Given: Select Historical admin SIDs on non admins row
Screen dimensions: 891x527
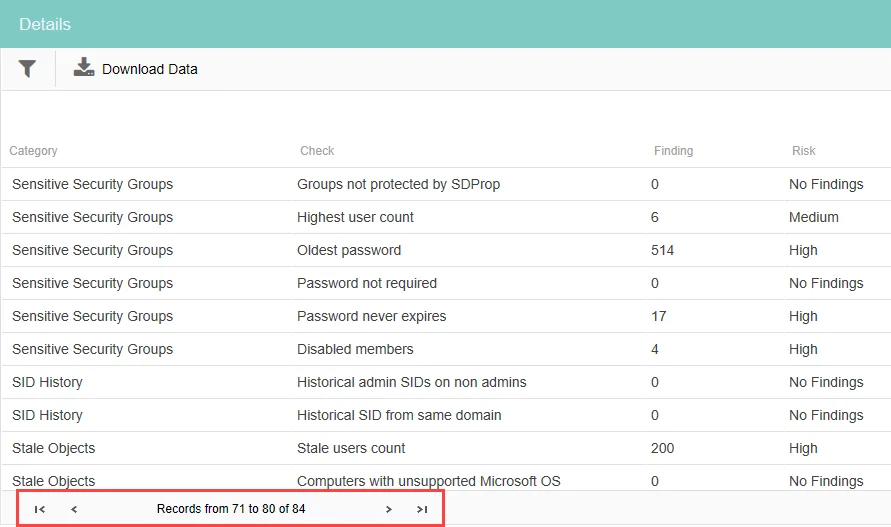Looking at the screenshot, I should pos(446,382).
